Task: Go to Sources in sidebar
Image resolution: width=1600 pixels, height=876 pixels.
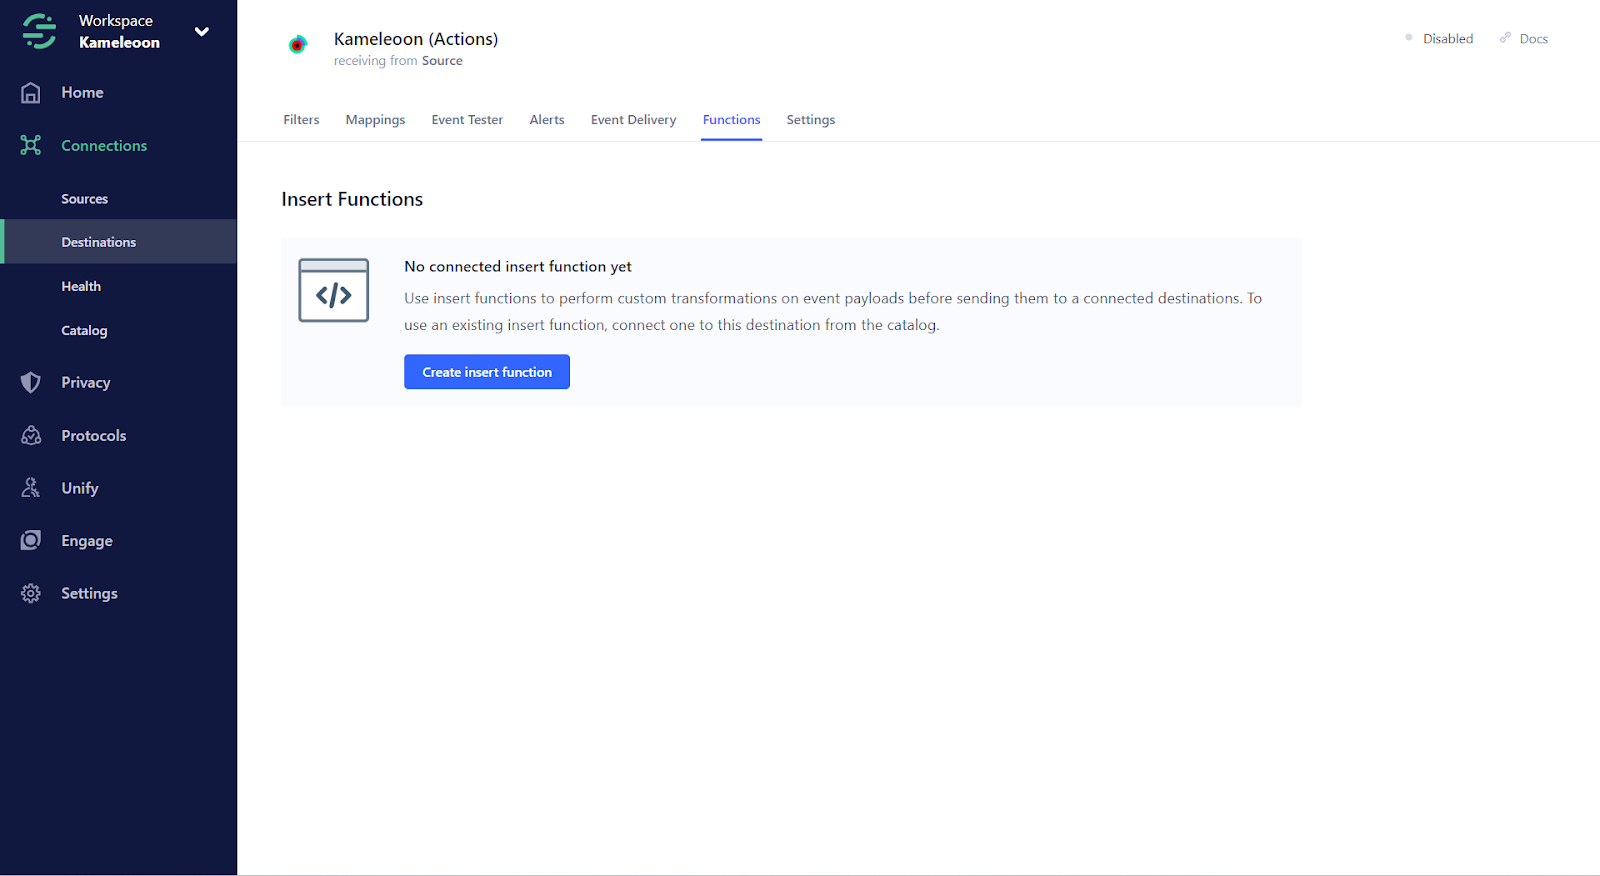Action: click(x=85, y=199)
